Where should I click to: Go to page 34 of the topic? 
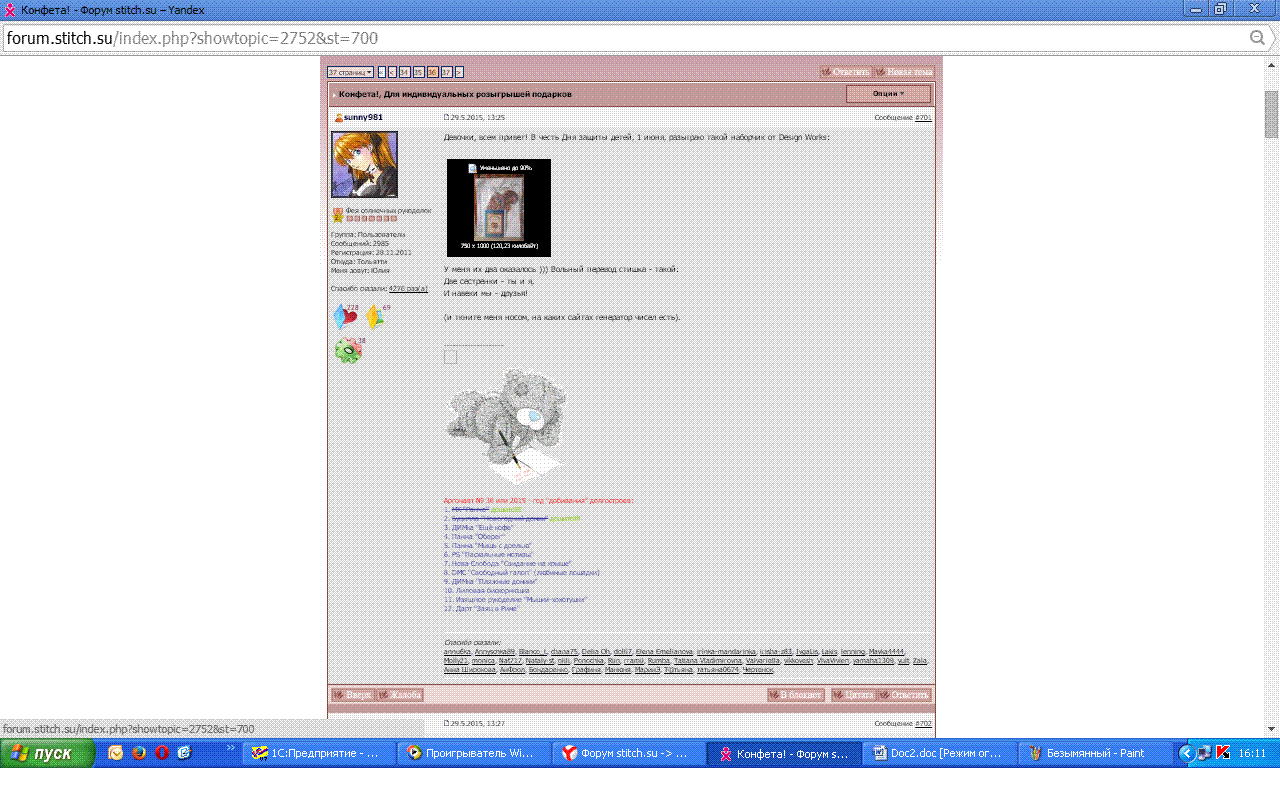[x=404, y=72]
